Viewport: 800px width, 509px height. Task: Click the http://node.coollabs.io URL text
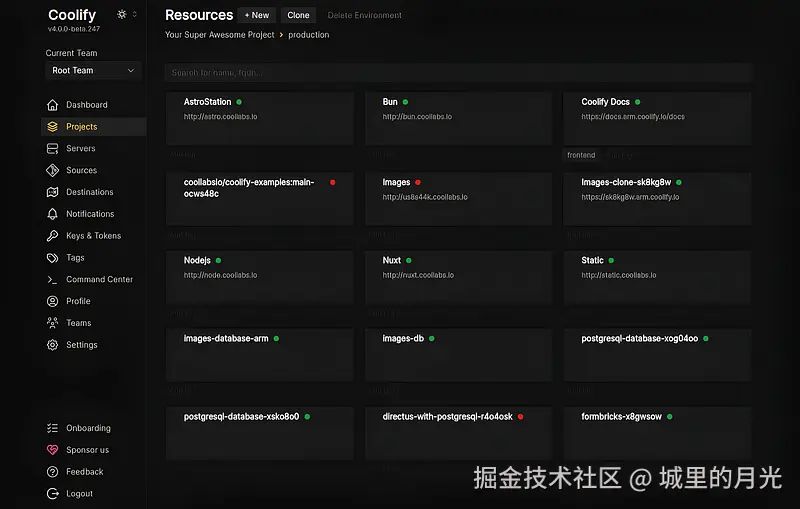tap(220, 275)
